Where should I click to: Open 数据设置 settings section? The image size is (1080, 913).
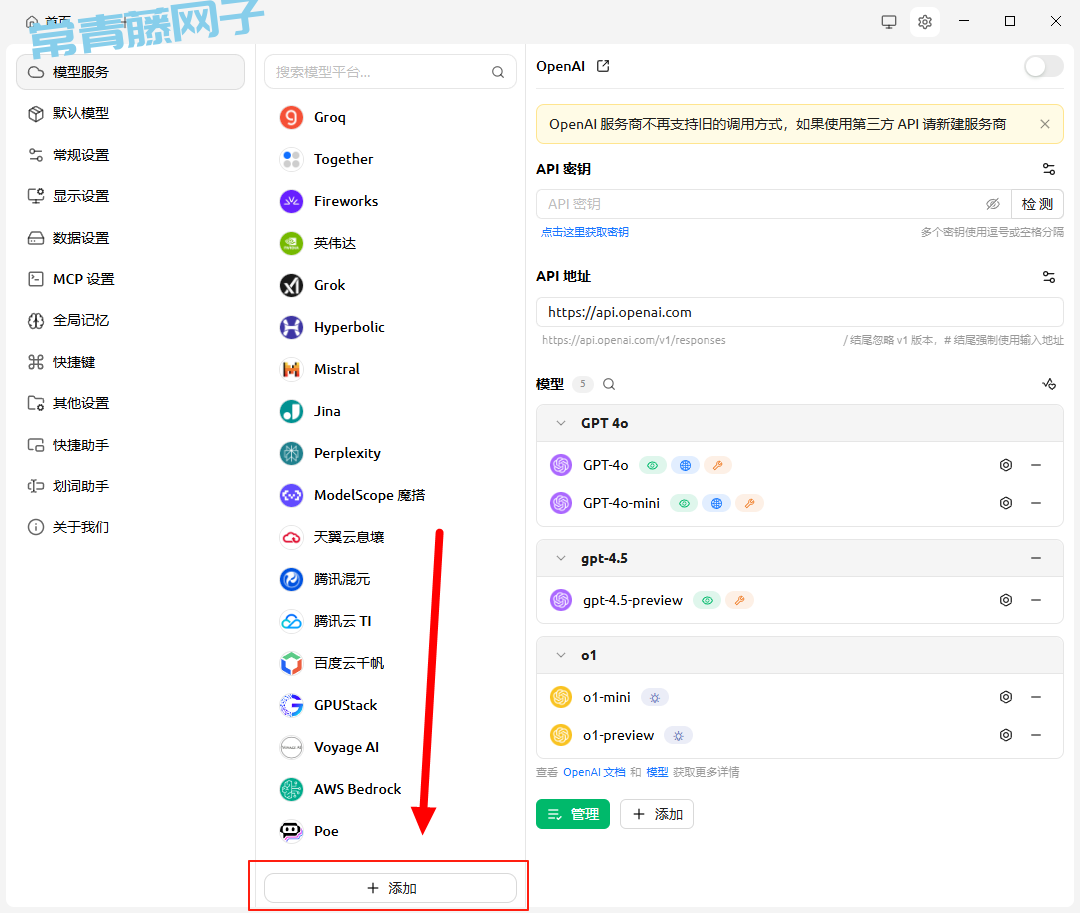tap(130, 238)
